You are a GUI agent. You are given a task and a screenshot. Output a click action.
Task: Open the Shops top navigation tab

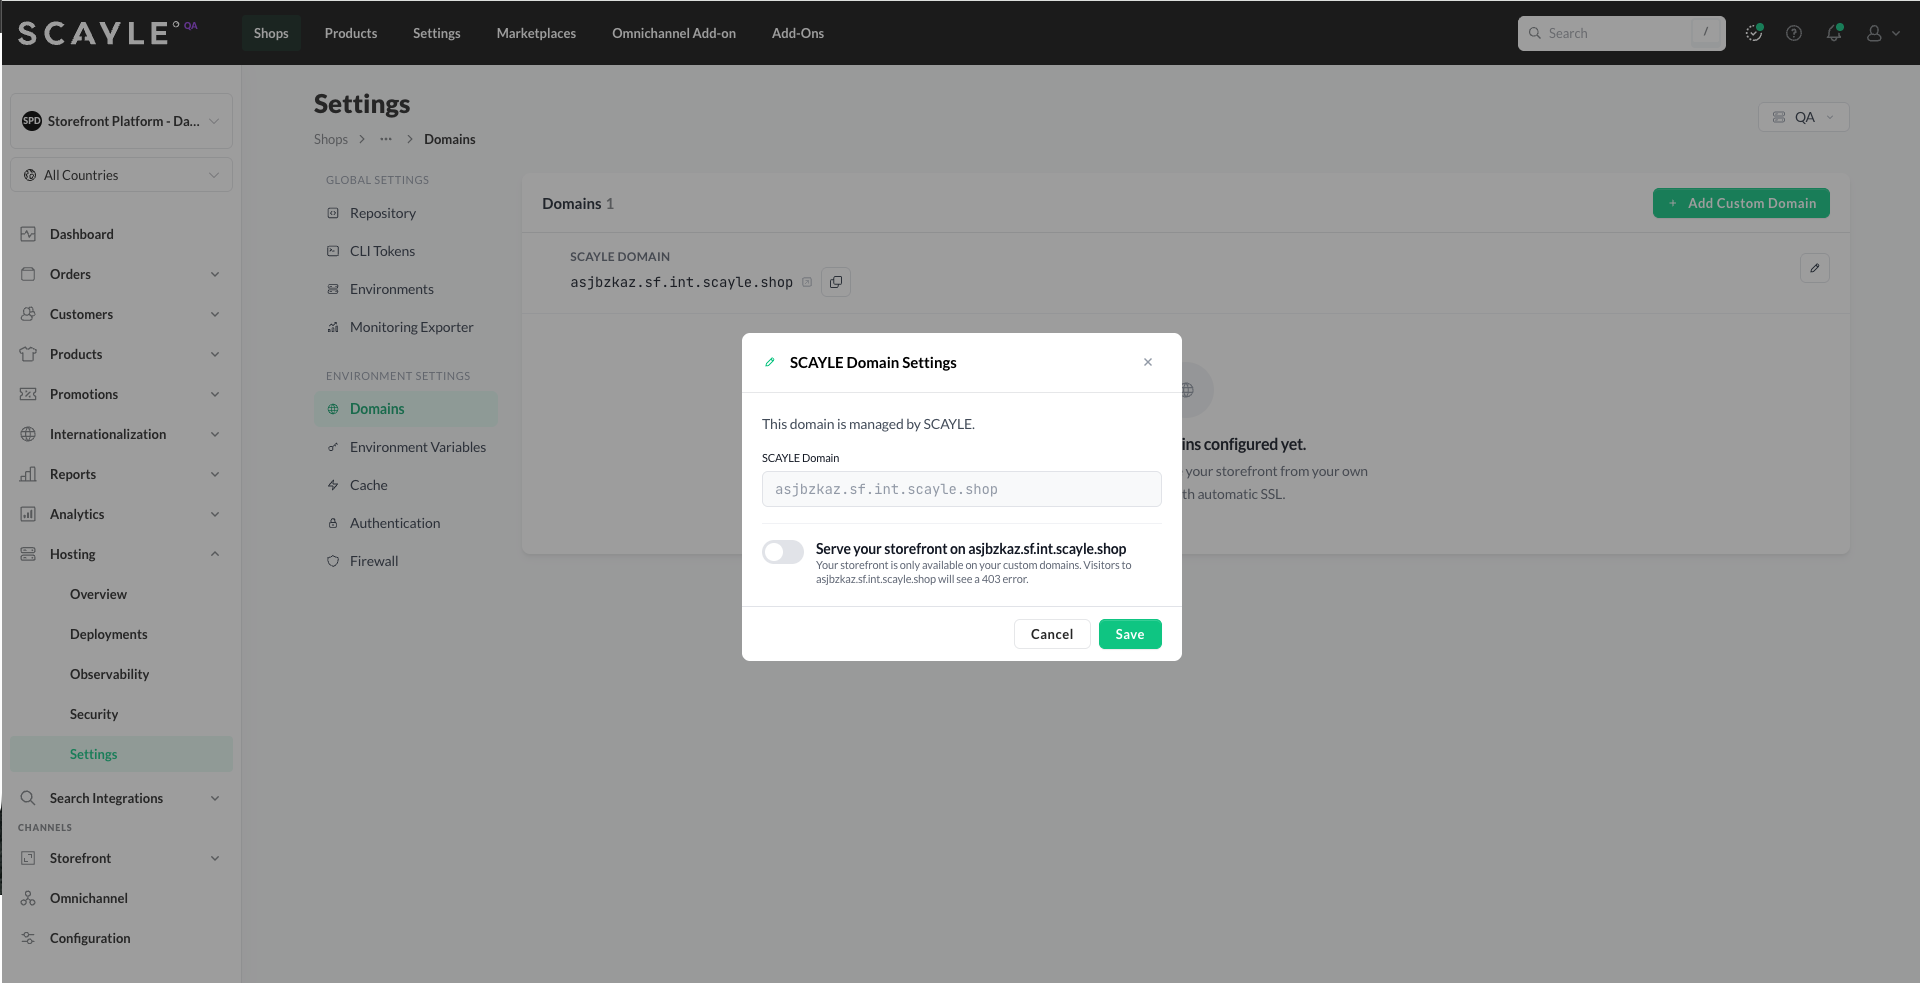(x=271, y=33)
